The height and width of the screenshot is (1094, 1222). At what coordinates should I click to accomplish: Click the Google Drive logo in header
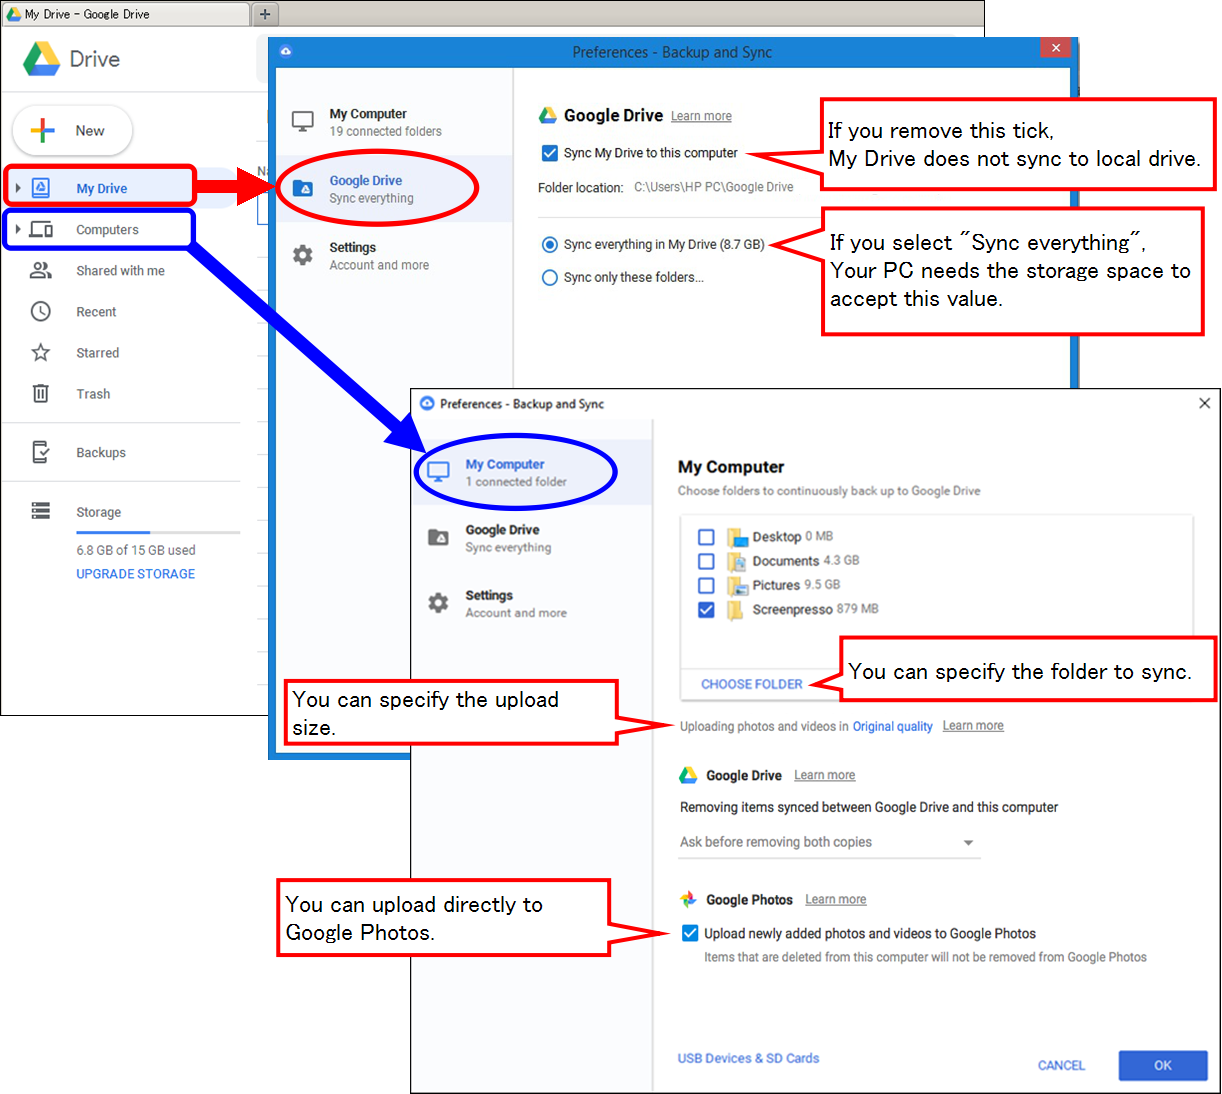click(42, 59)
